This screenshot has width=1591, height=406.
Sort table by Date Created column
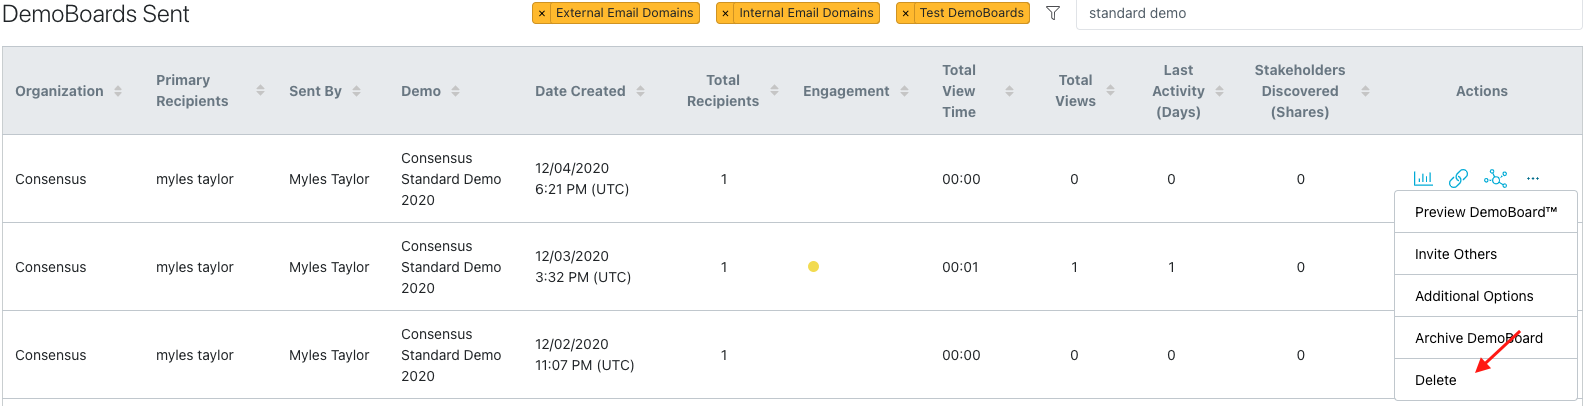click(640, 91)
